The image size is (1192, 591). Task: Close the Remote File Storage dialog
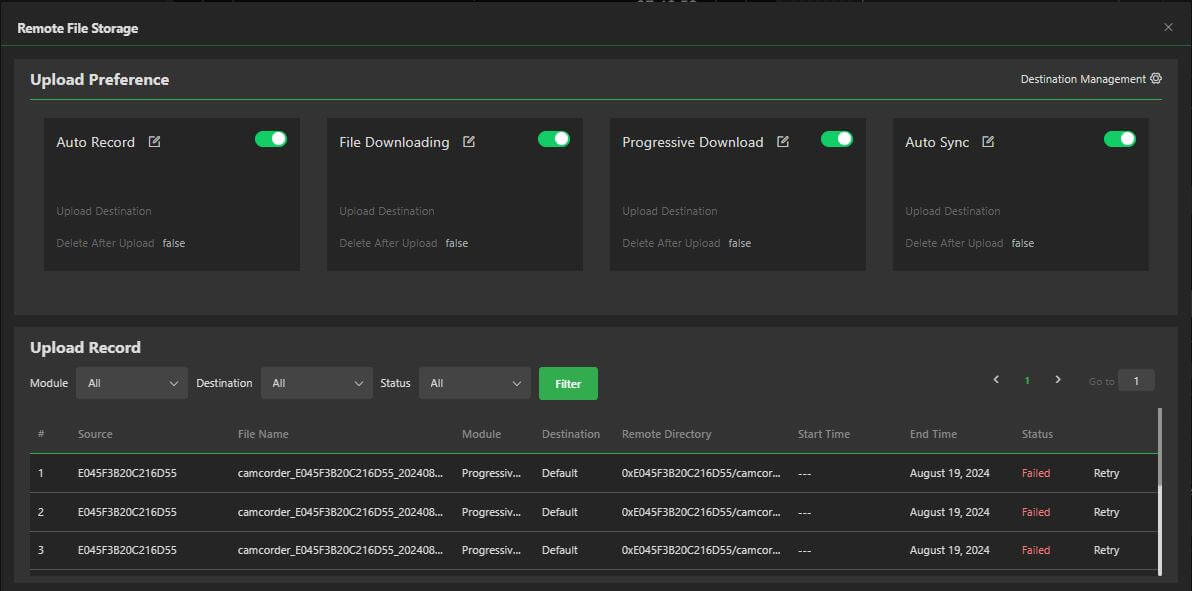tap(1167, 27)
